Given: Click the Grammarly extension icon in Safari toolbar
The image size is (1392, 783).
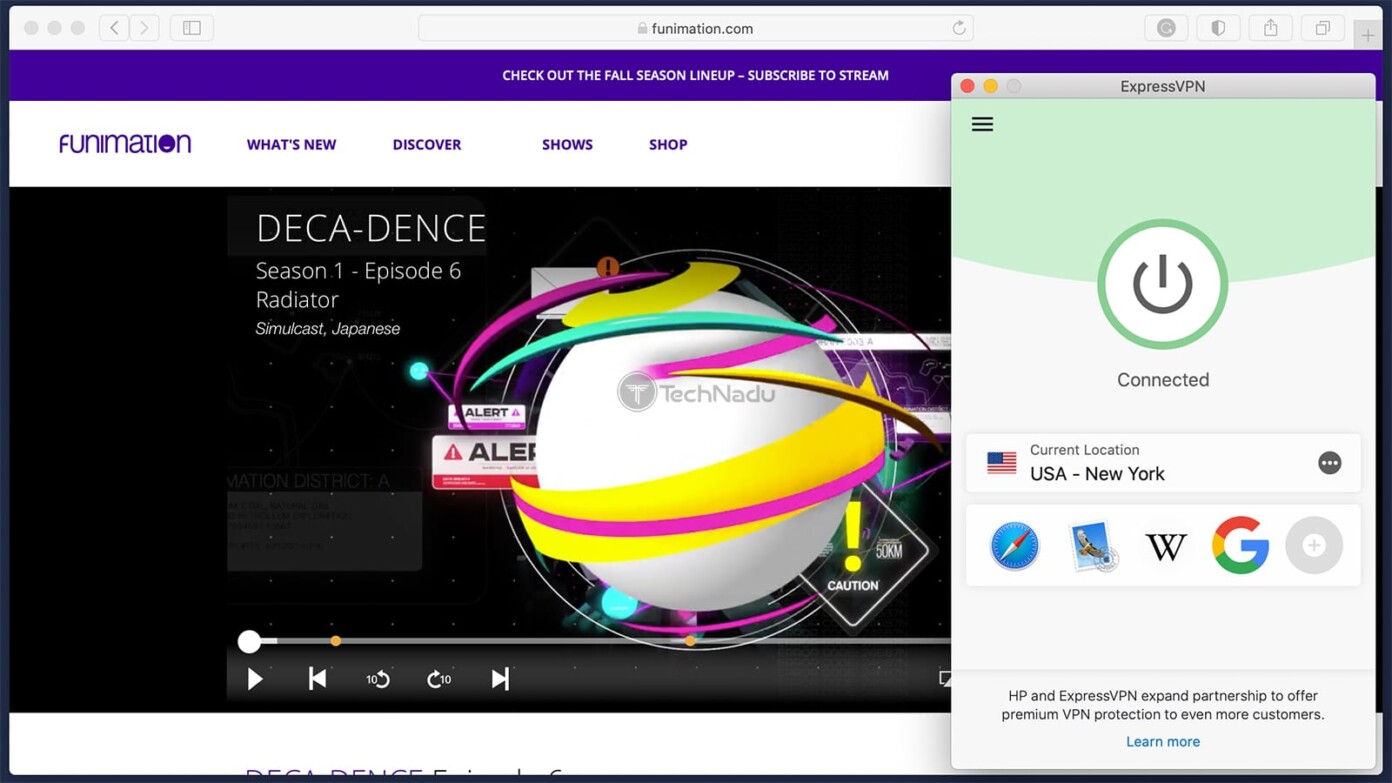Looking at the screenshot, I should coord(1166,28).
